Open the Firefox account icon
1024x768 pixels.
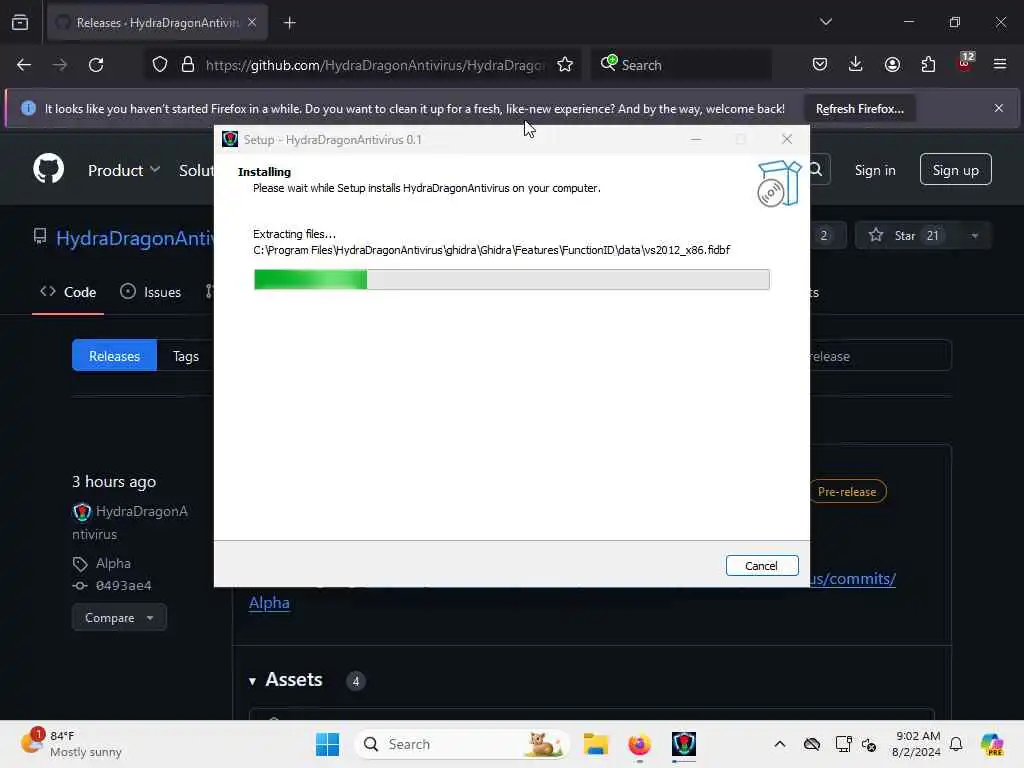892,64
